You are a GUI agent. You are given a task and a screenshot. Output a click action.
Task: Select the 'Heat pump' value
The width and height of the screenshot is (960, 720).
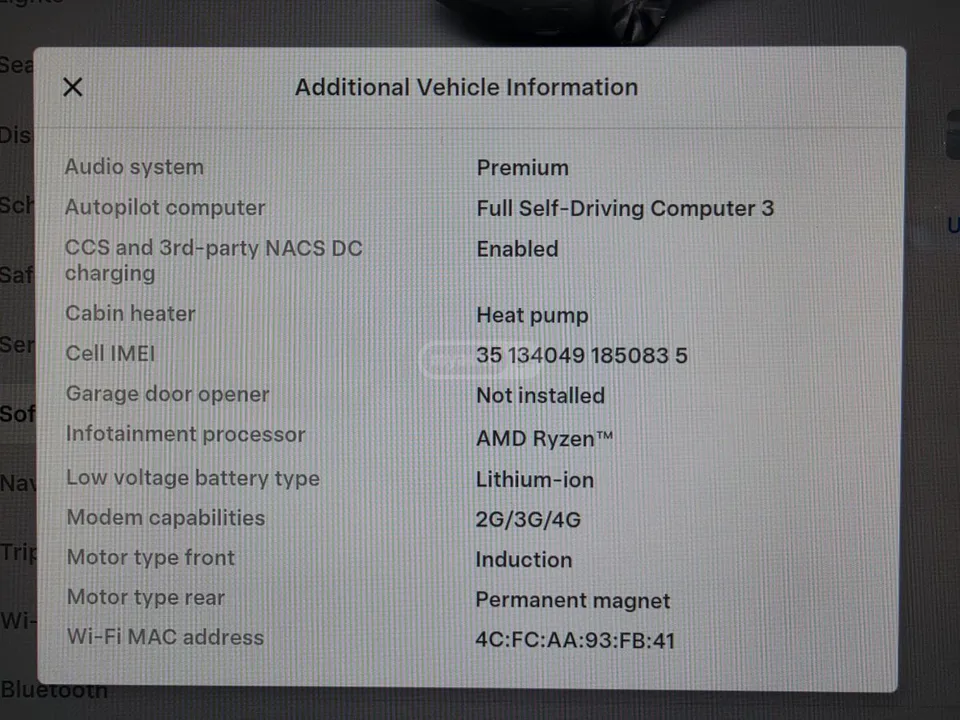click(533, 315)
